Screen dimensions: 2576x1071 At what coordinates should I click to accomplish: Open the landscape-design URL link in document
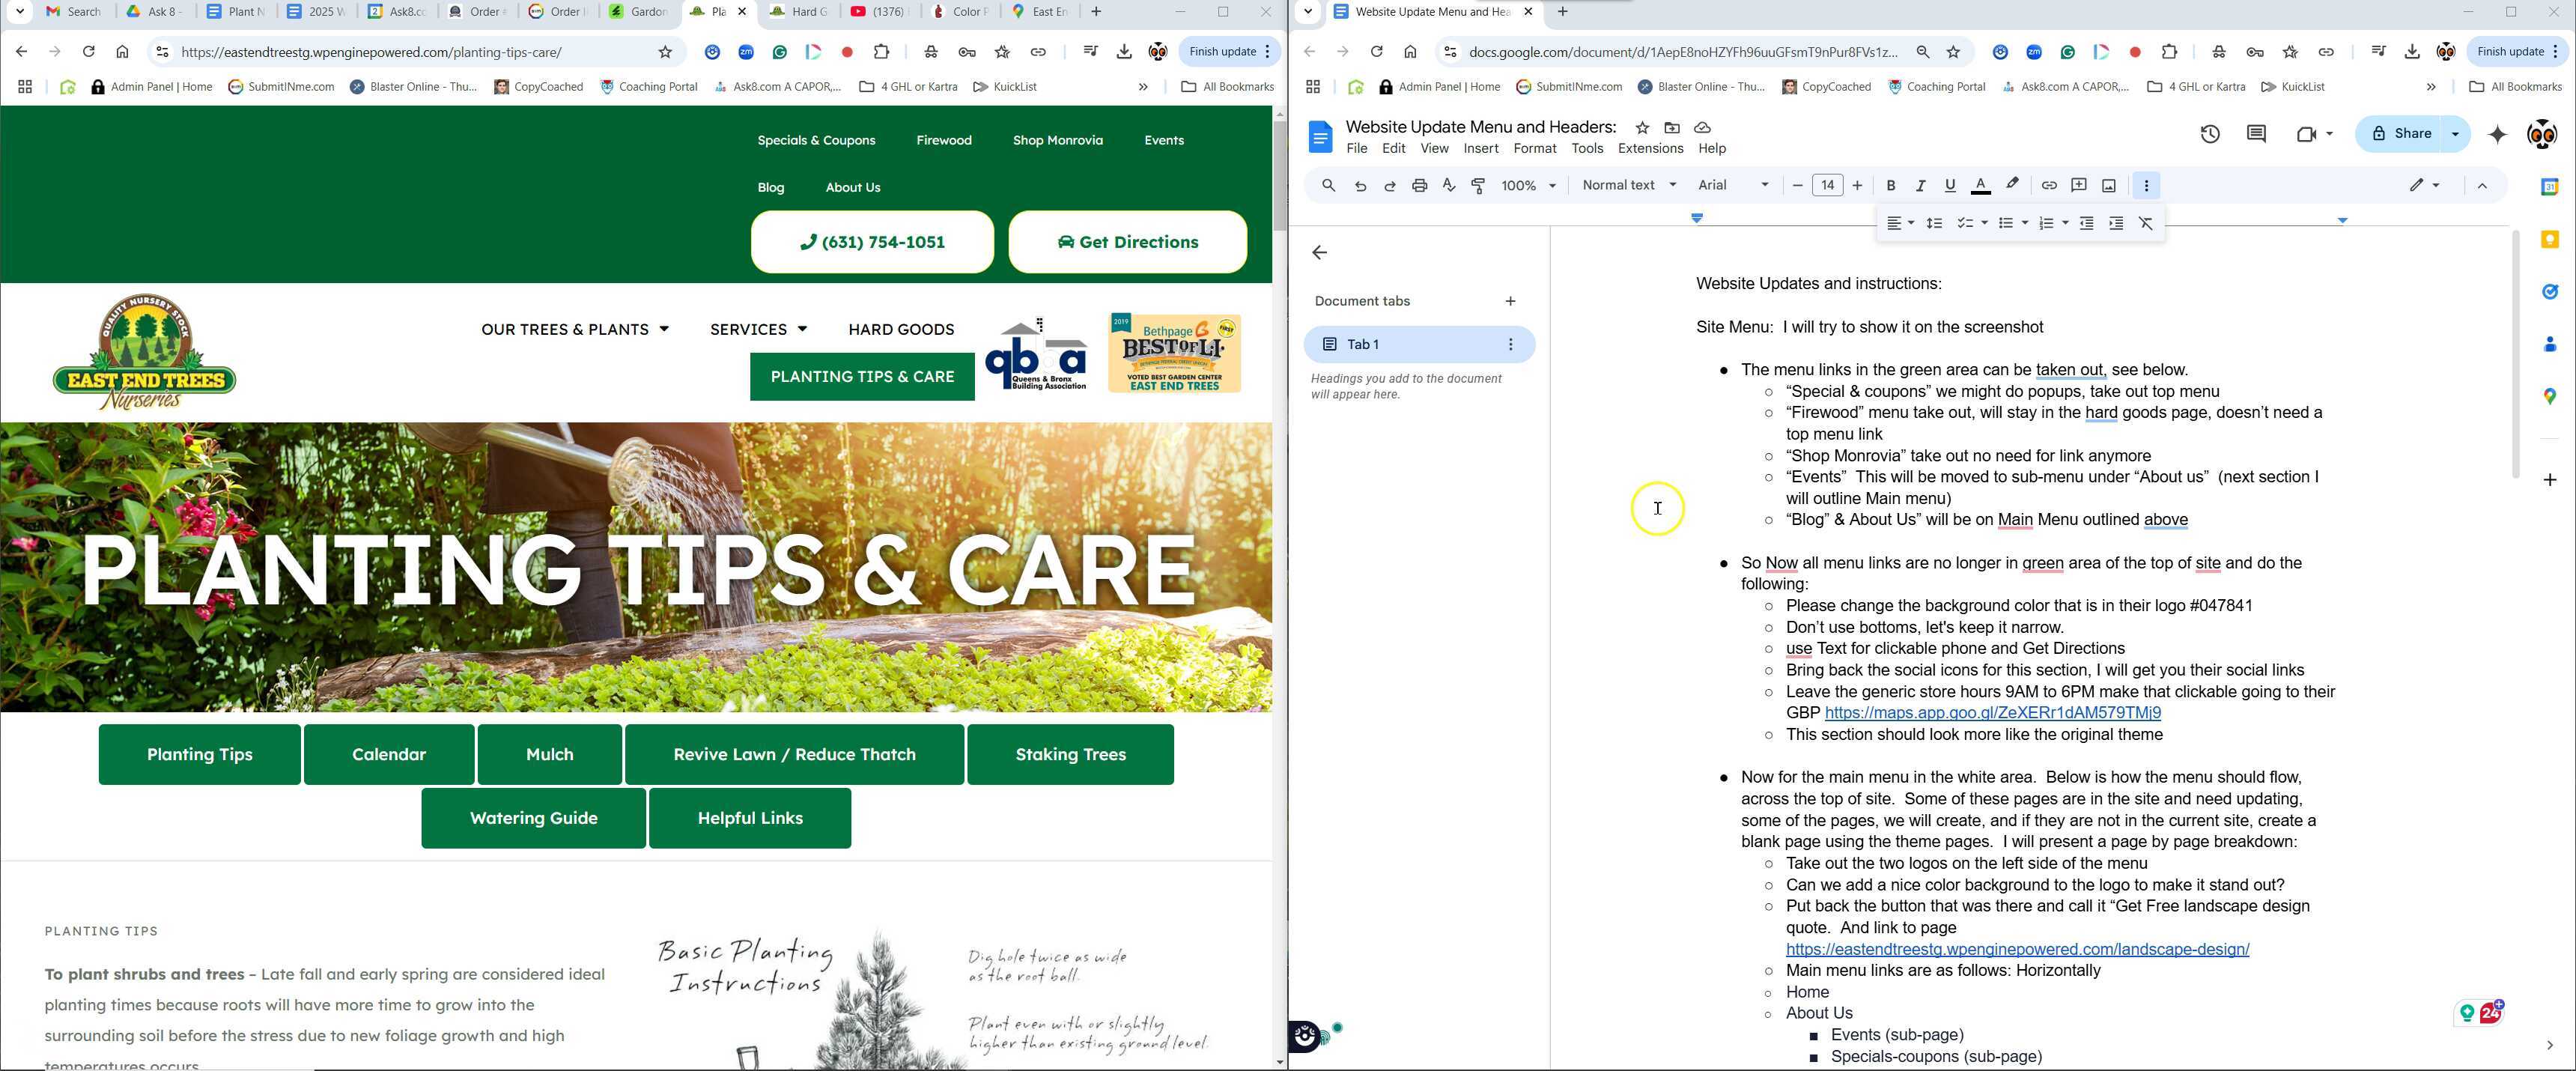point(2017,950)
